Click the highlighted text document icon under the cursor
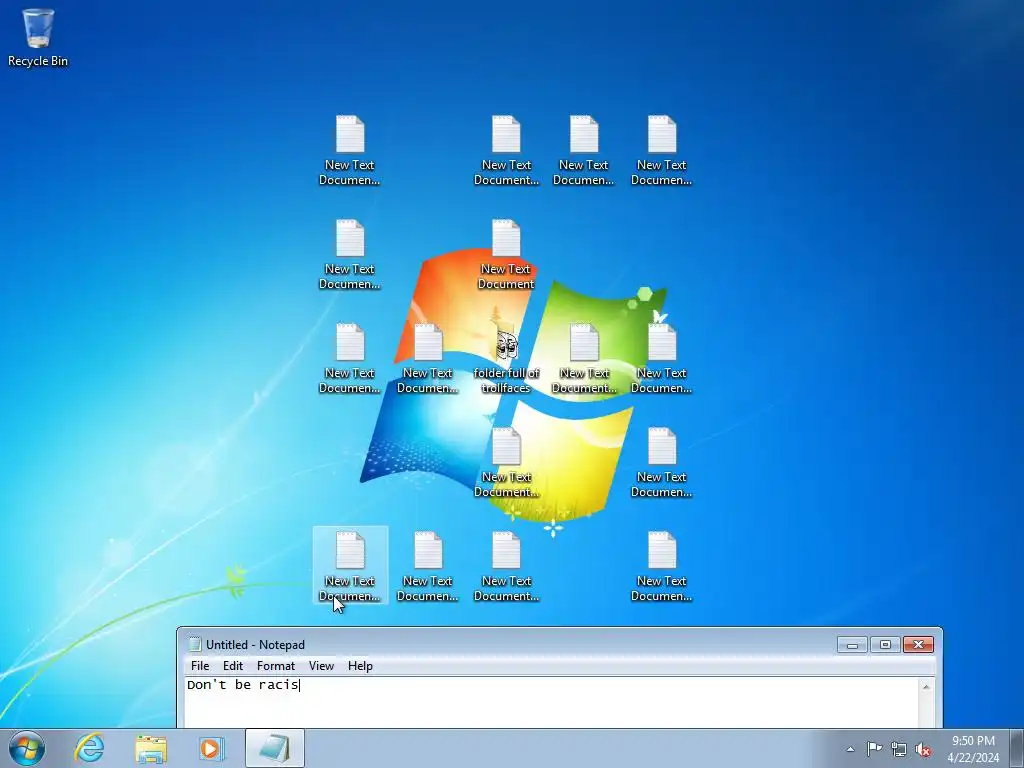1024x768 pixels. [x=350, y=566]
